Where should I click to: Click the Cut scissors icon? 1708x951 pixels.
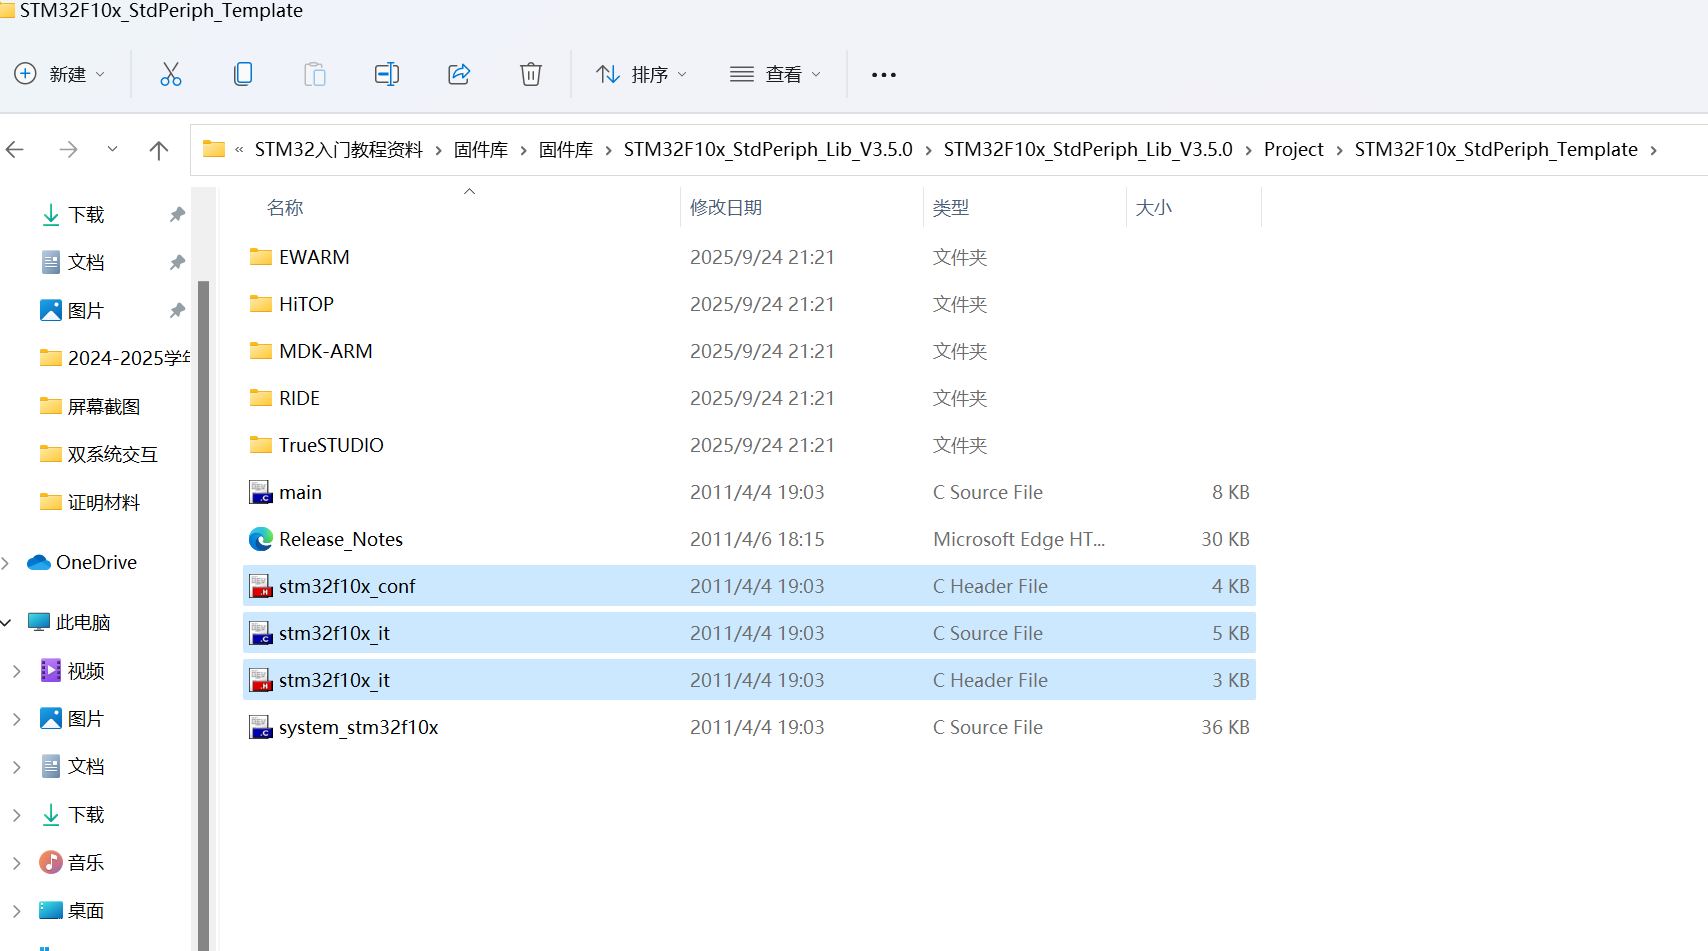171,74
